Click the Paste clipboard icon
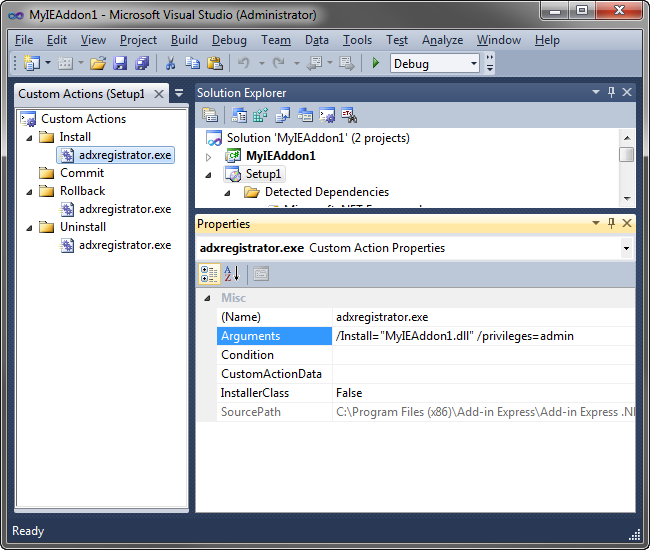The image size is (650, 550). coord(215,63)
